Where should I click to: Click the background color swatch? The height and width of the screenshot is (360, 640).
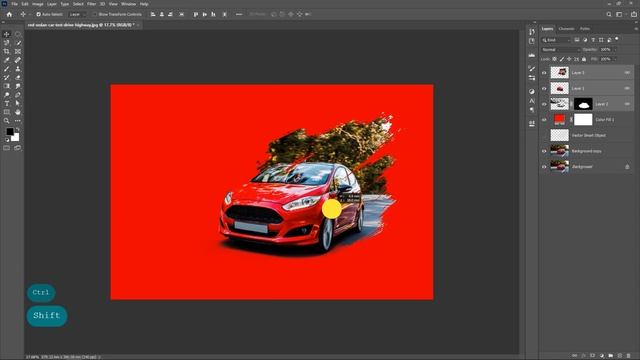tap(16, 138)
